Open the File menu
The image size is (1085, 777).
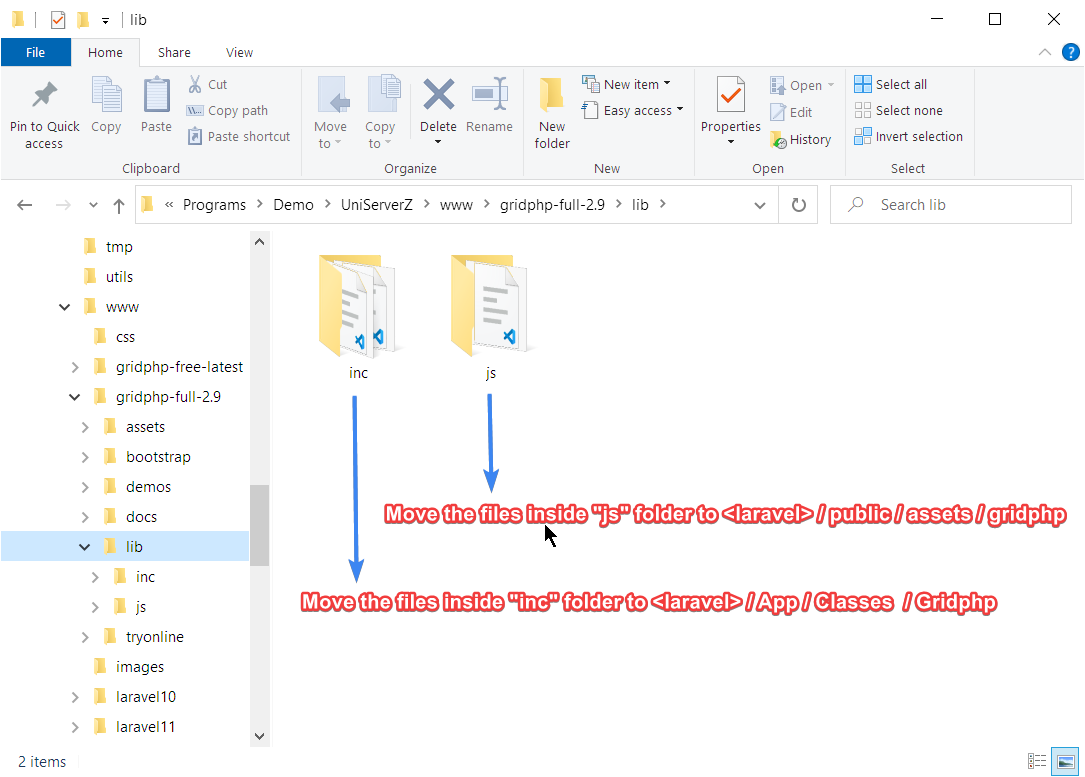pyautogui.click(x=35, y=53)
